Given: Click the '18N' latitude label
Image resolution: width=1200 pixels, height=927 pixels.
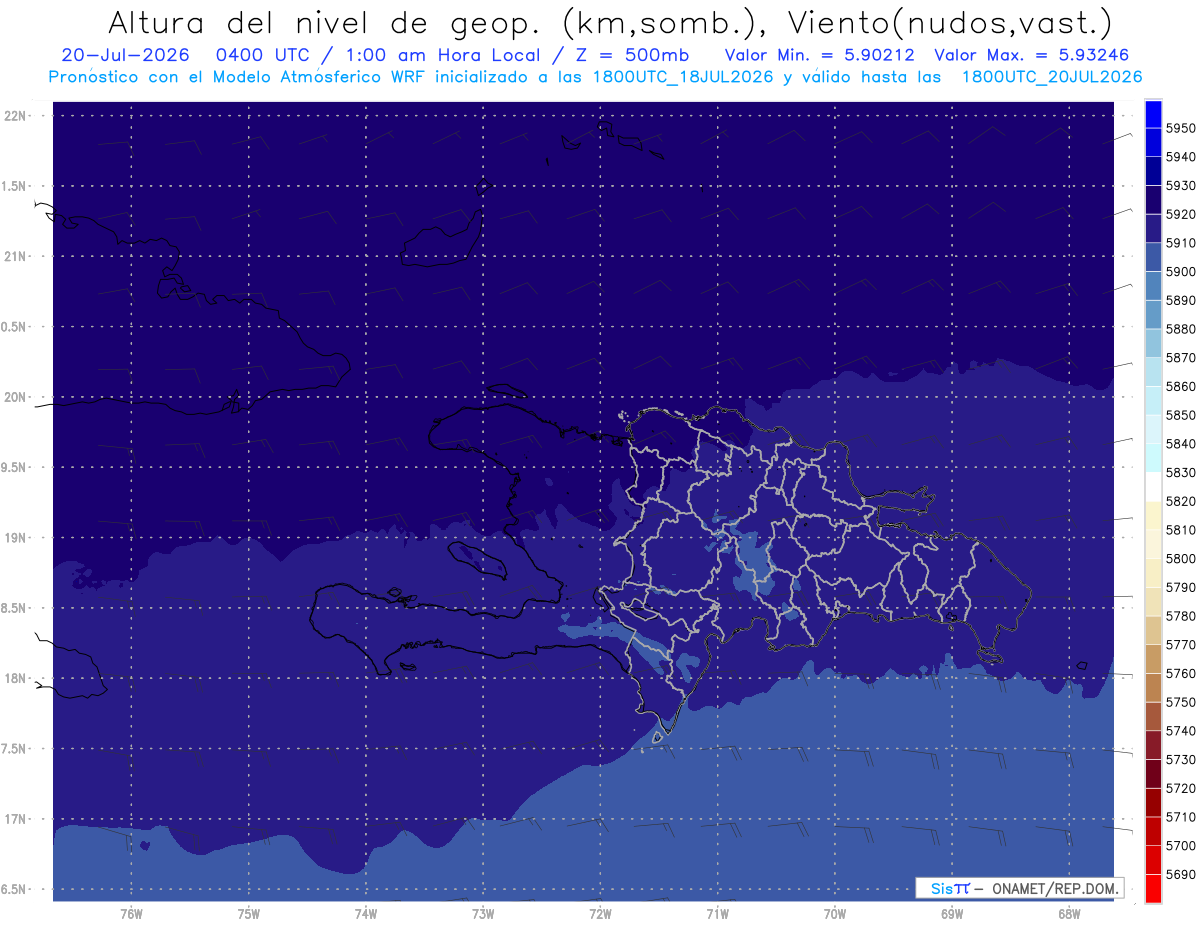Looking at the screenshot, I should 14,679.
